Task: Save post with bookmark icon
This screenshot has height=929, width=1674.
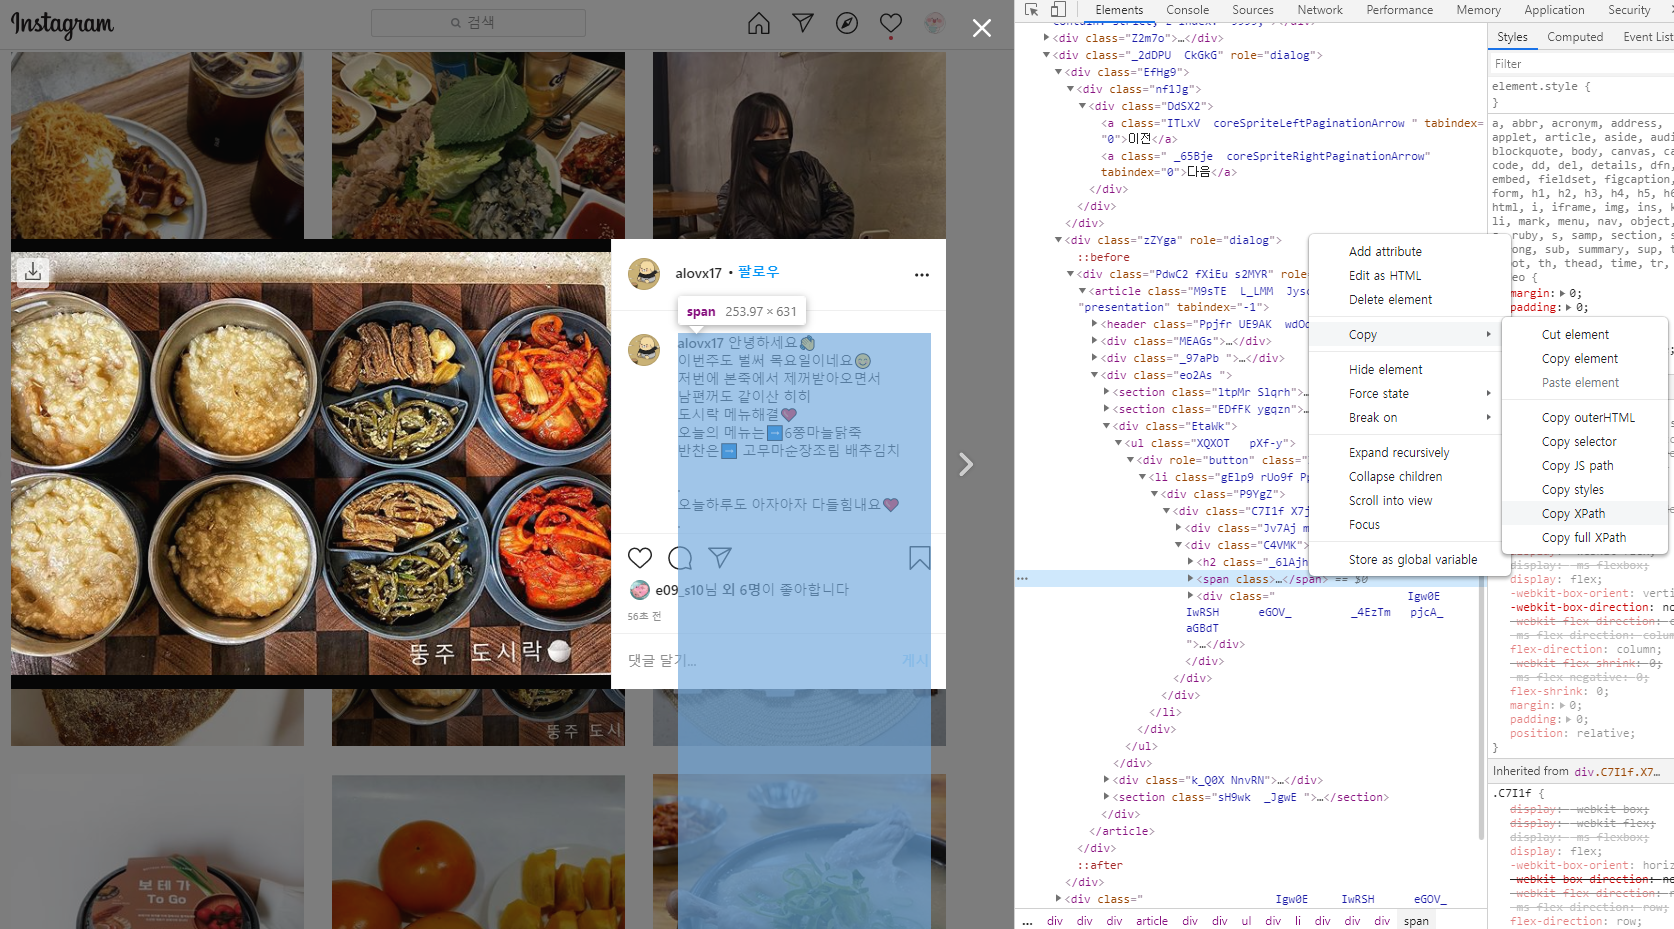Action: (920, 558)
